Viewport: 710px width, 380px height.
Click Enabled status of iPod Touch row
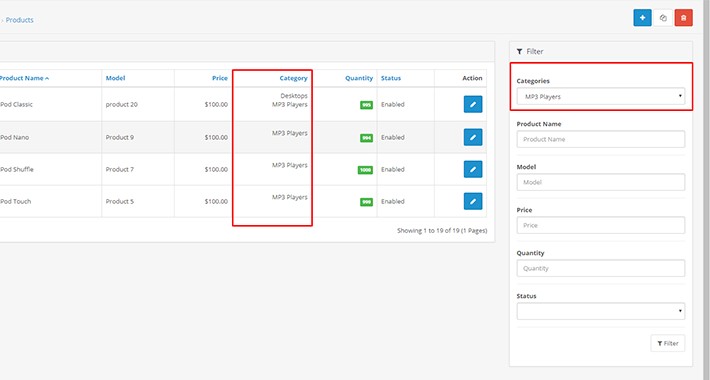pos(393,202)
